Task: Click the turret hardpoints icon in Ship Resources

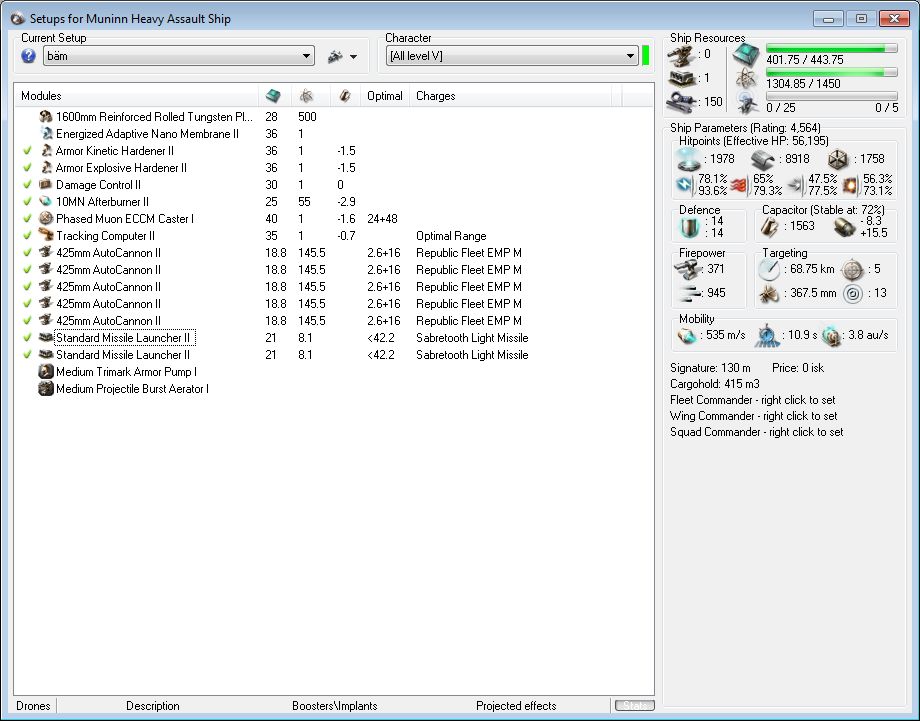Action: 681,55
